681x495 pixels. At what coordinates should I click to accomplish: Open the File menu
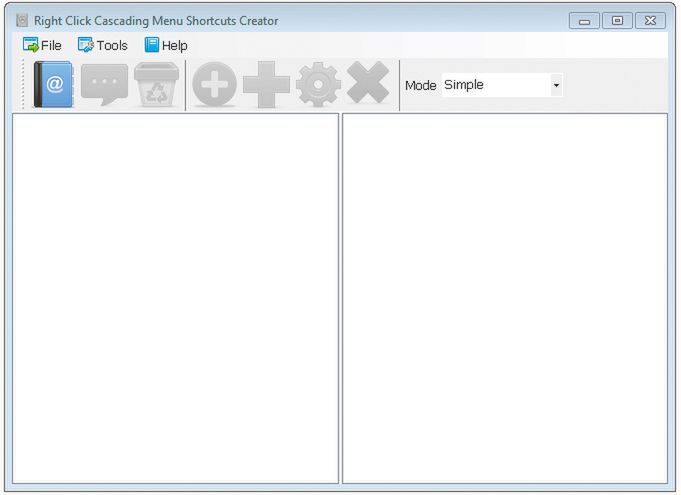(42, 45)
